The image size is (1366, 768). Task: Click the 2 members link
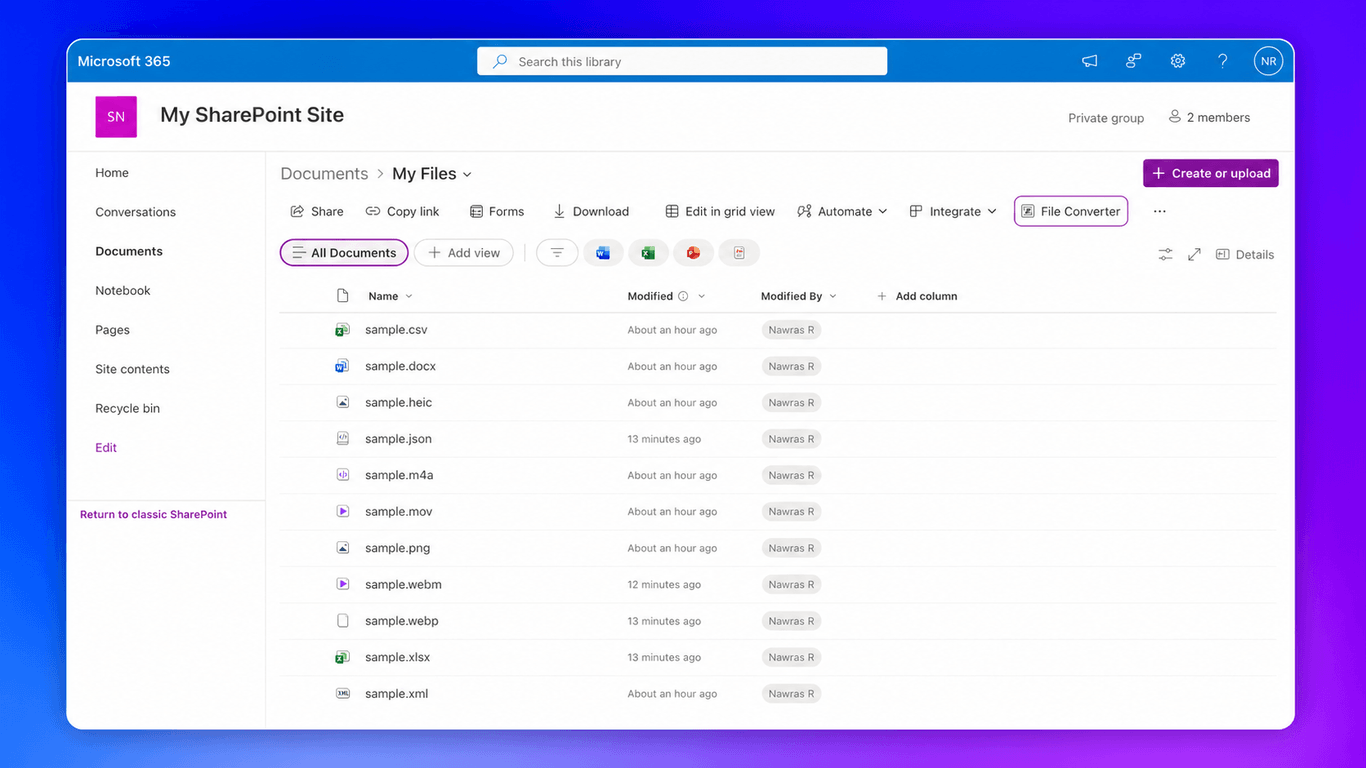[x=1209, y=117]
